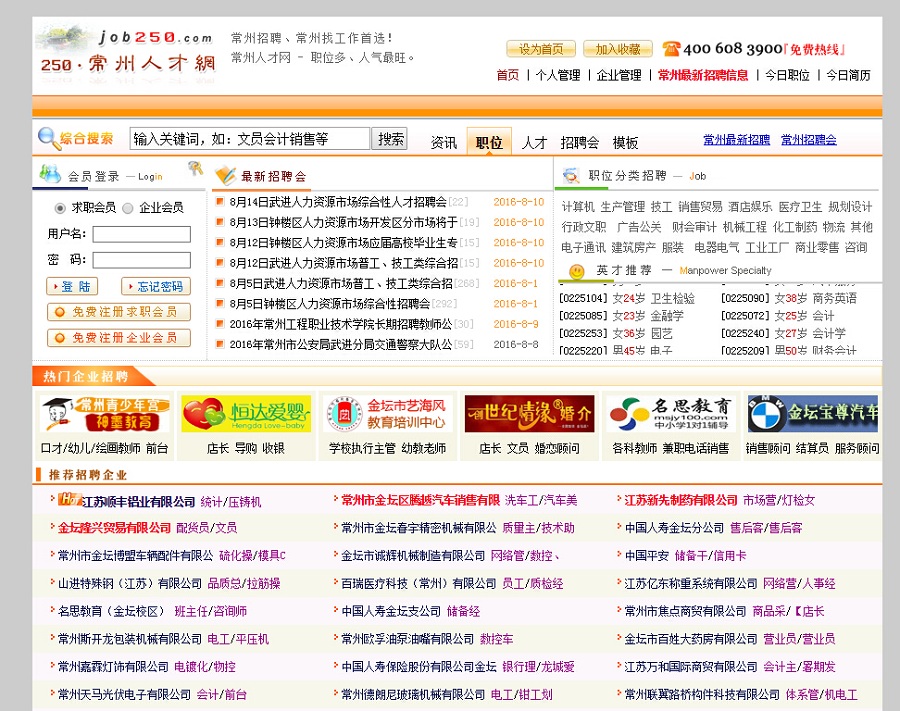Open 常州招聘会 underlined link
This screenshot has width=900, height=711.
[809, 139]
